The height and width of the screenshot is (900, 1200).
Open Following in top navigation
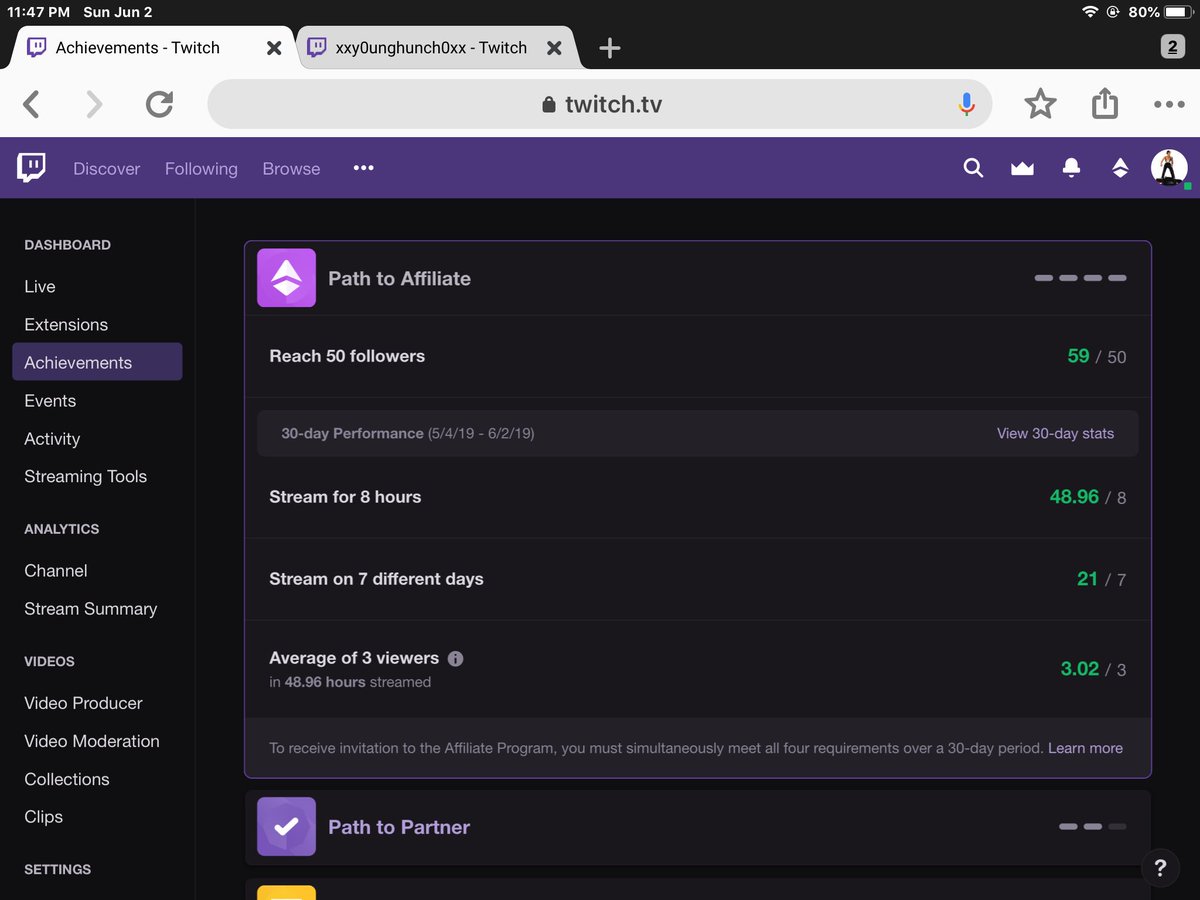click(201, 169)
